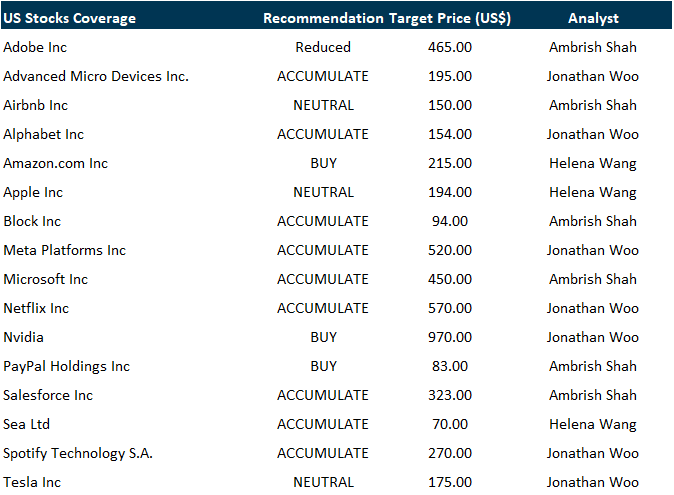Select the Analyst column header
674x495 pixels.
pos(593,18)
